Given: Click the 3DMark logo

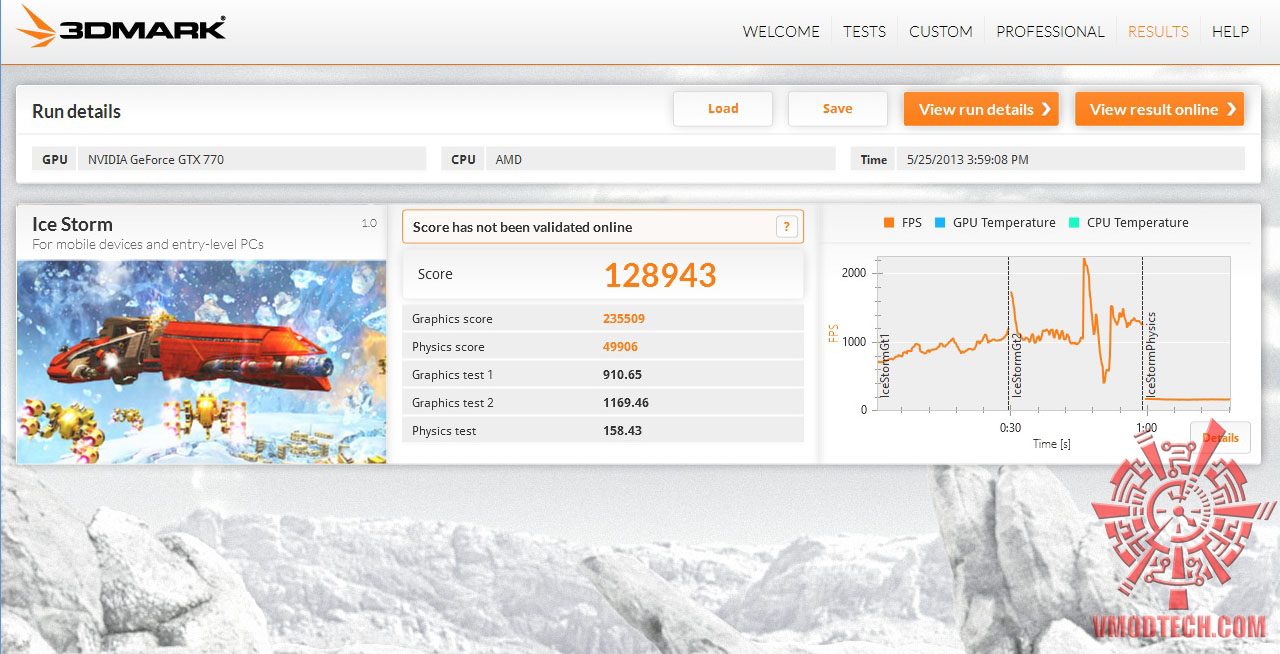Looking at the screenshot, I should pos(121,28).
